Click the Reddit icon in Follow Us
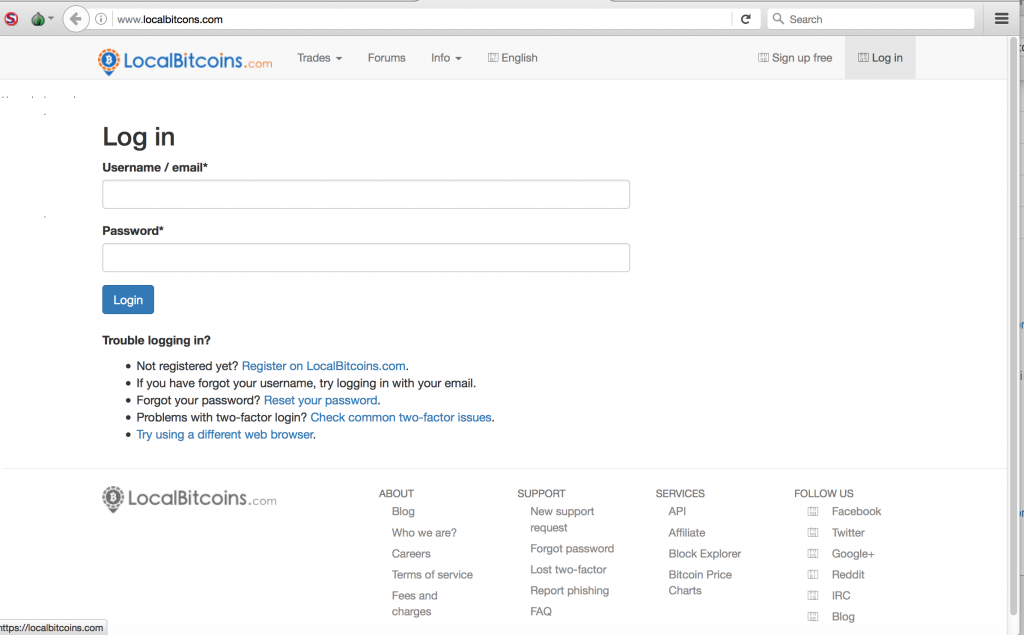 pos(812,574)
